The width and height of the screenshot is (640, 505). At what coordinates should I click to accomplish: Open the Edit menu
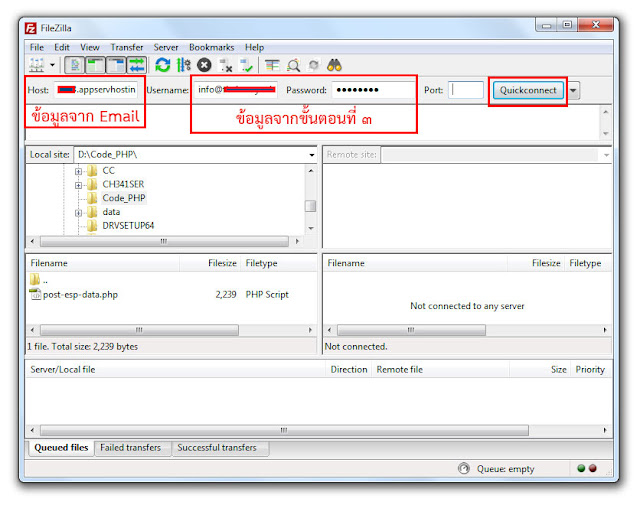pos(62,47)
